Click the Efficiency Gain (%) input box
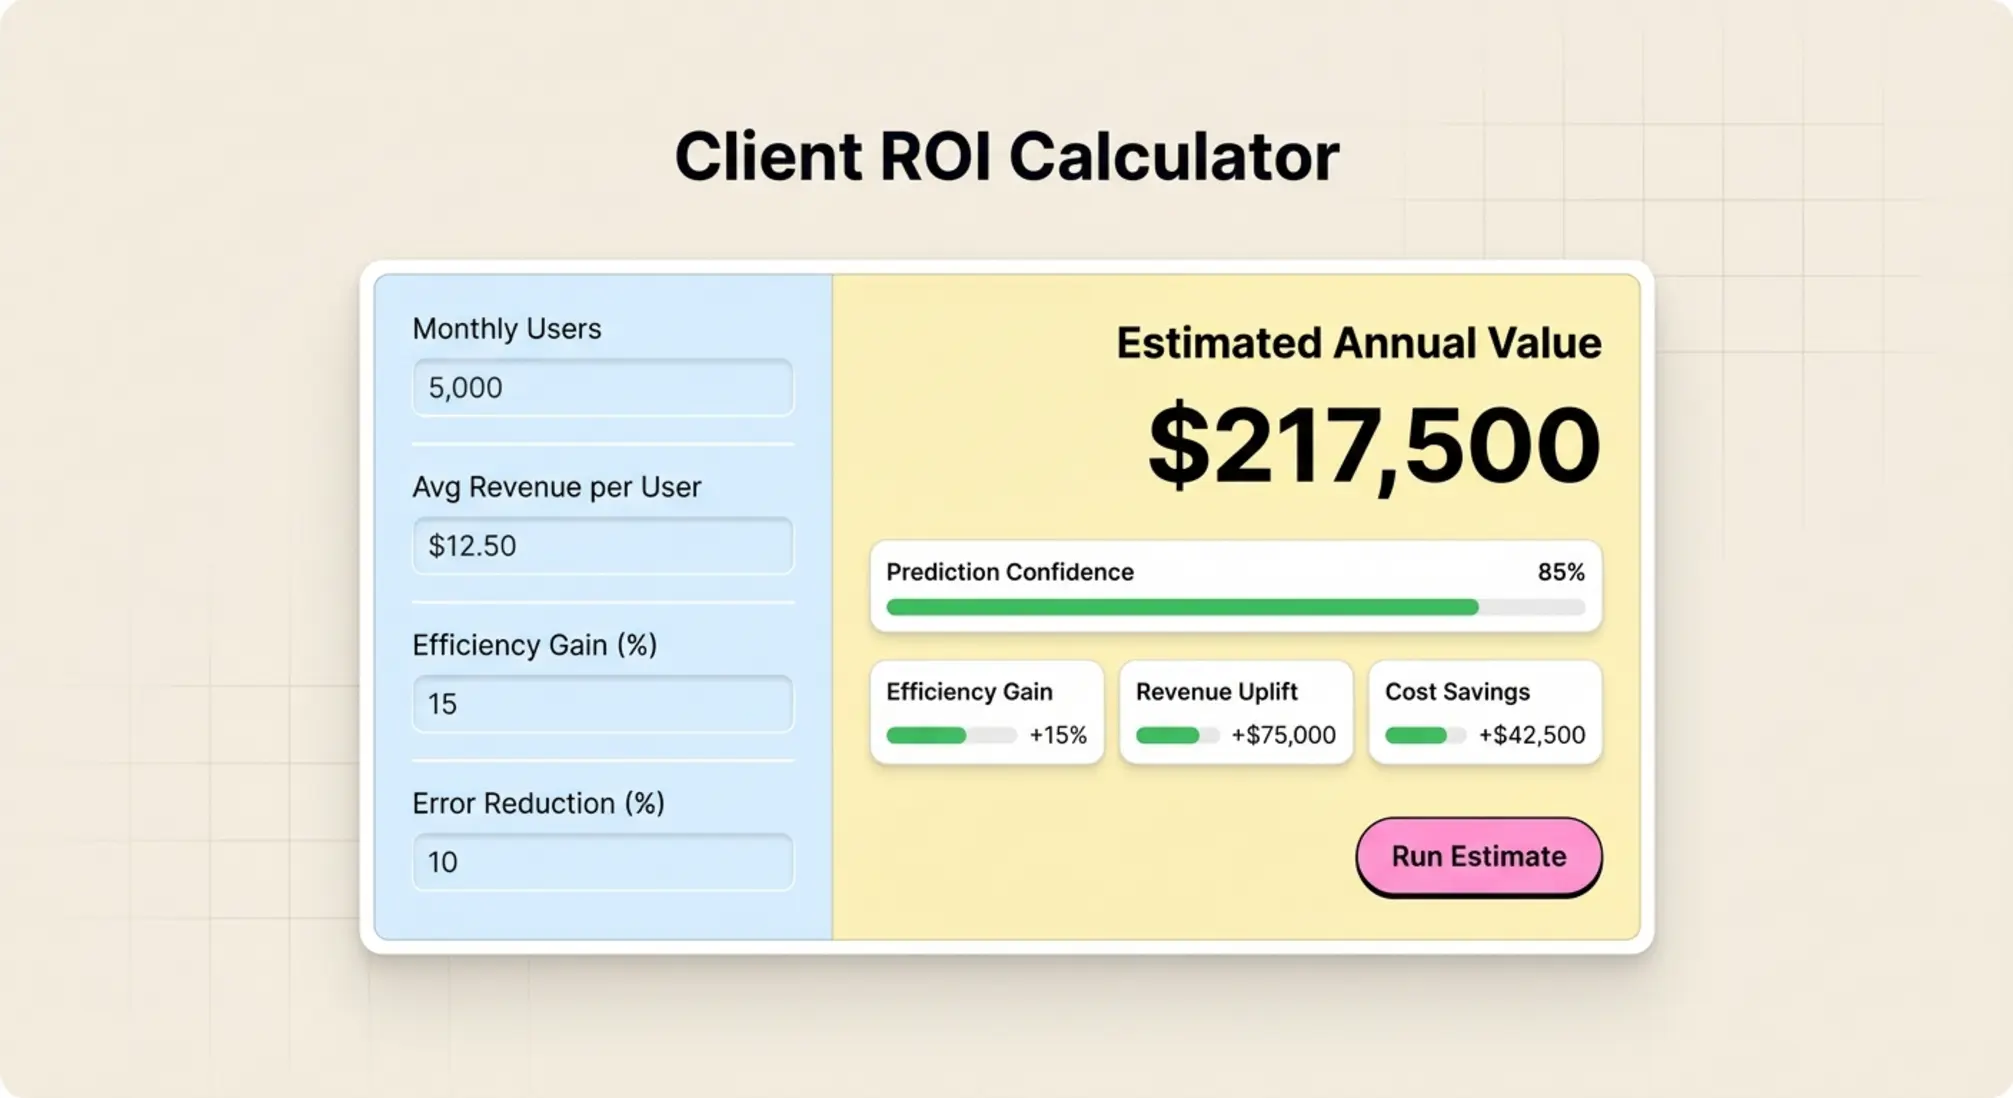 [x=603, y=704]
